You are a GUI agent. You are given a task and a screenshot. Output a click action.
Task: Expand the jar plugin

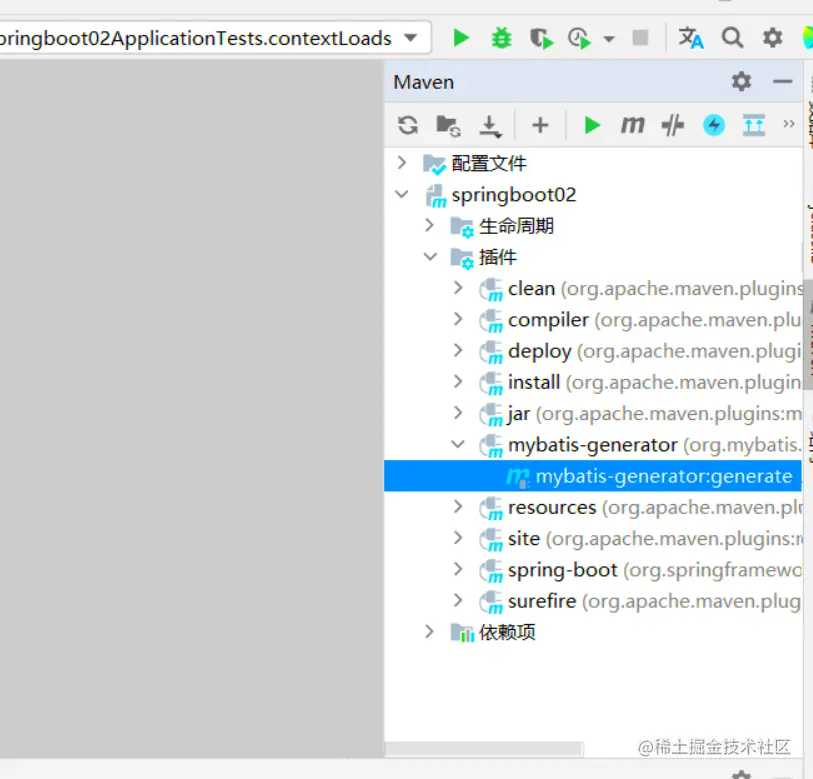(x=457, y=413)
